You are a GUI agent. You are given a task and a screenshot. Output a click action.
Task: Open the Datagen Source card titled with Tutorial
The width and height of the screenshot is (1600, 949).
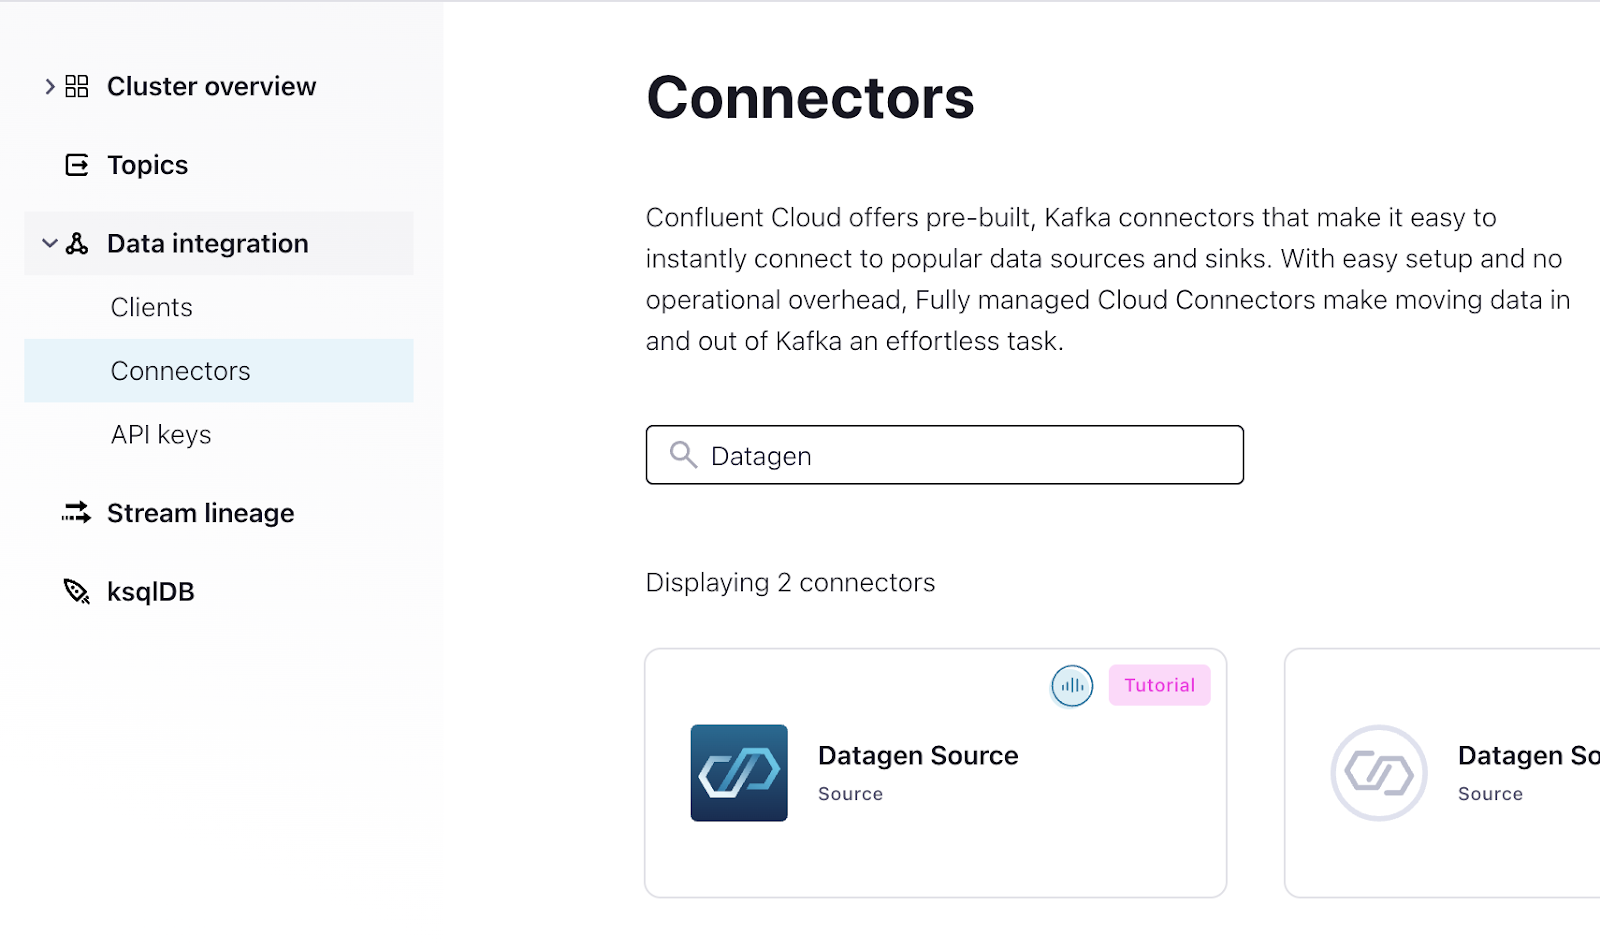[936, 773]
